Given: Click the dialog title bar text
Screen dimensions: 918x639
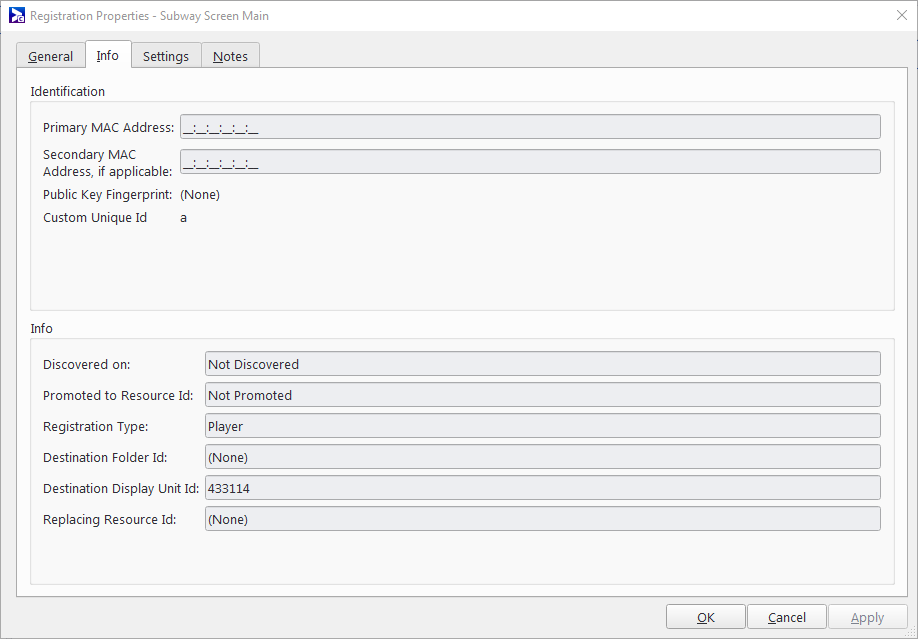Looking at the screenshot, I should point(150,16).
